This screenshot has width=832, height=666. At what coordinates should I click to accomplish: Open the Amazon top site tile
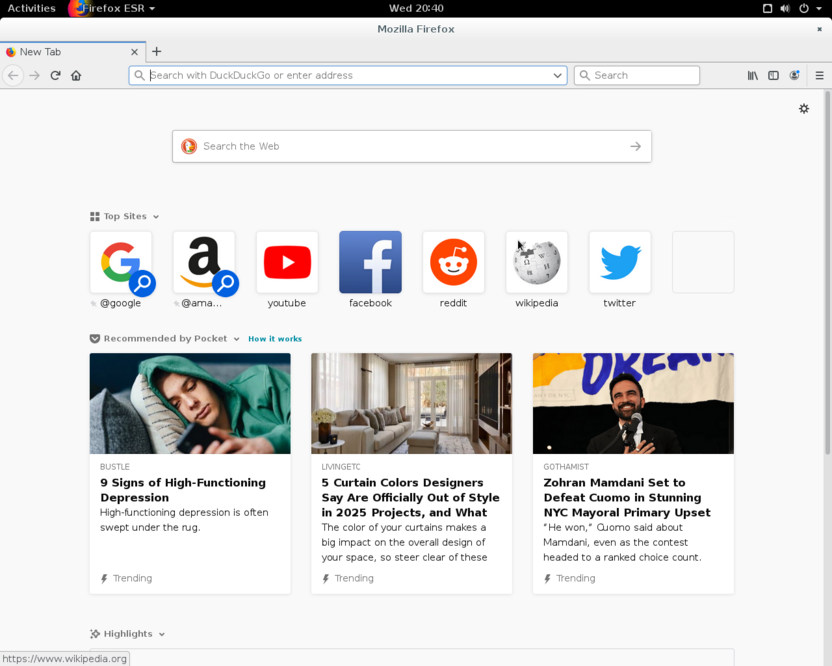point(204,262)
